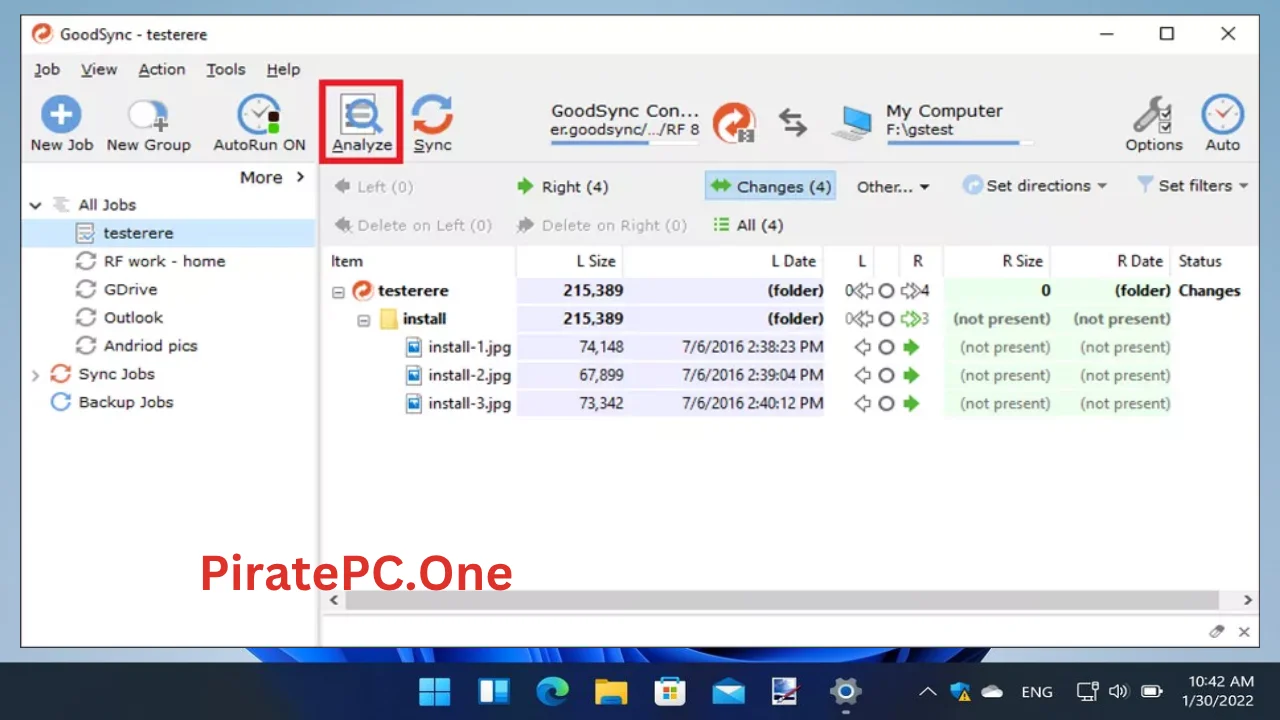Open the My Computer right folder icon
This screenshot has height=720, width=1280.
(x=853, y=122)
